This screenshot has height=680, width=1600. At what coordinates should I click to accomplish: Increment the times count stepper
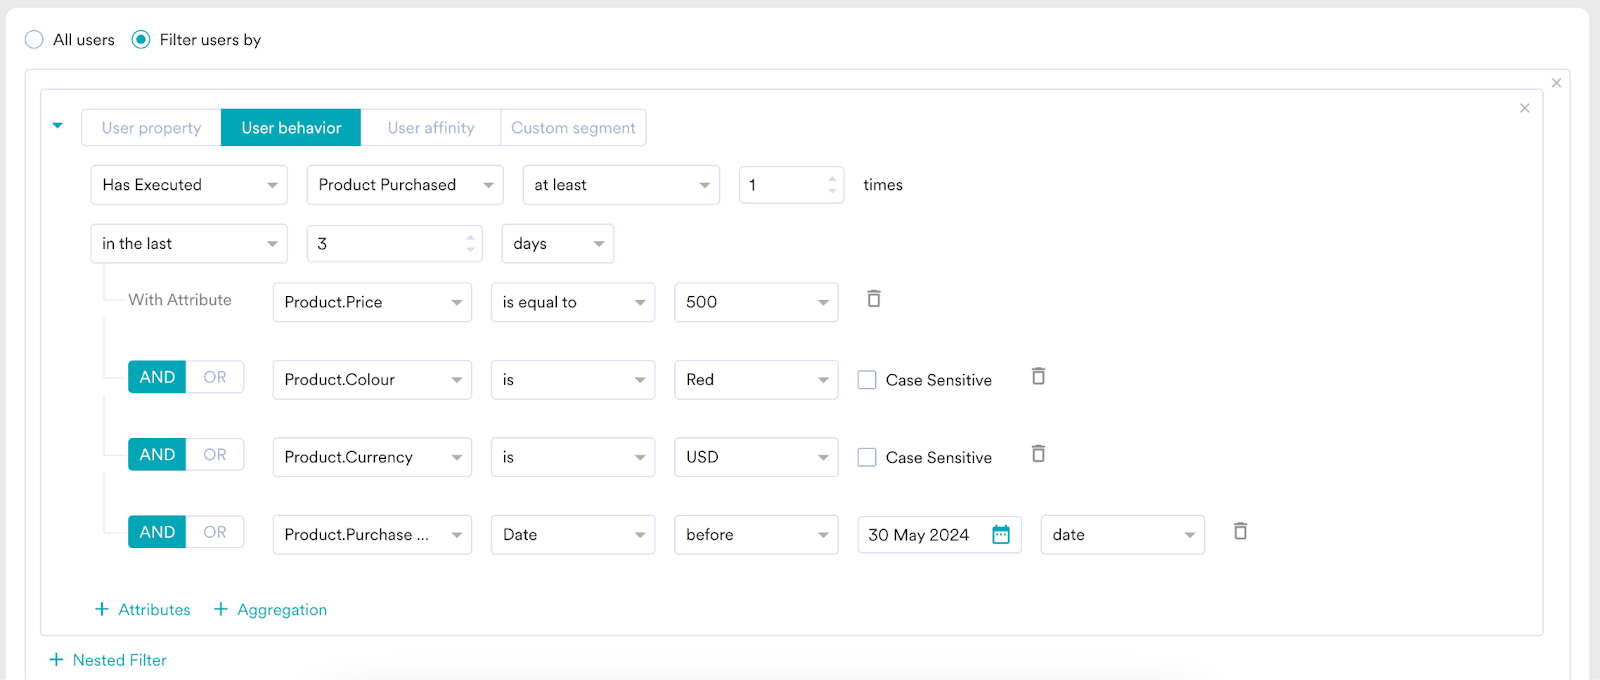click(x=832, y=179)
